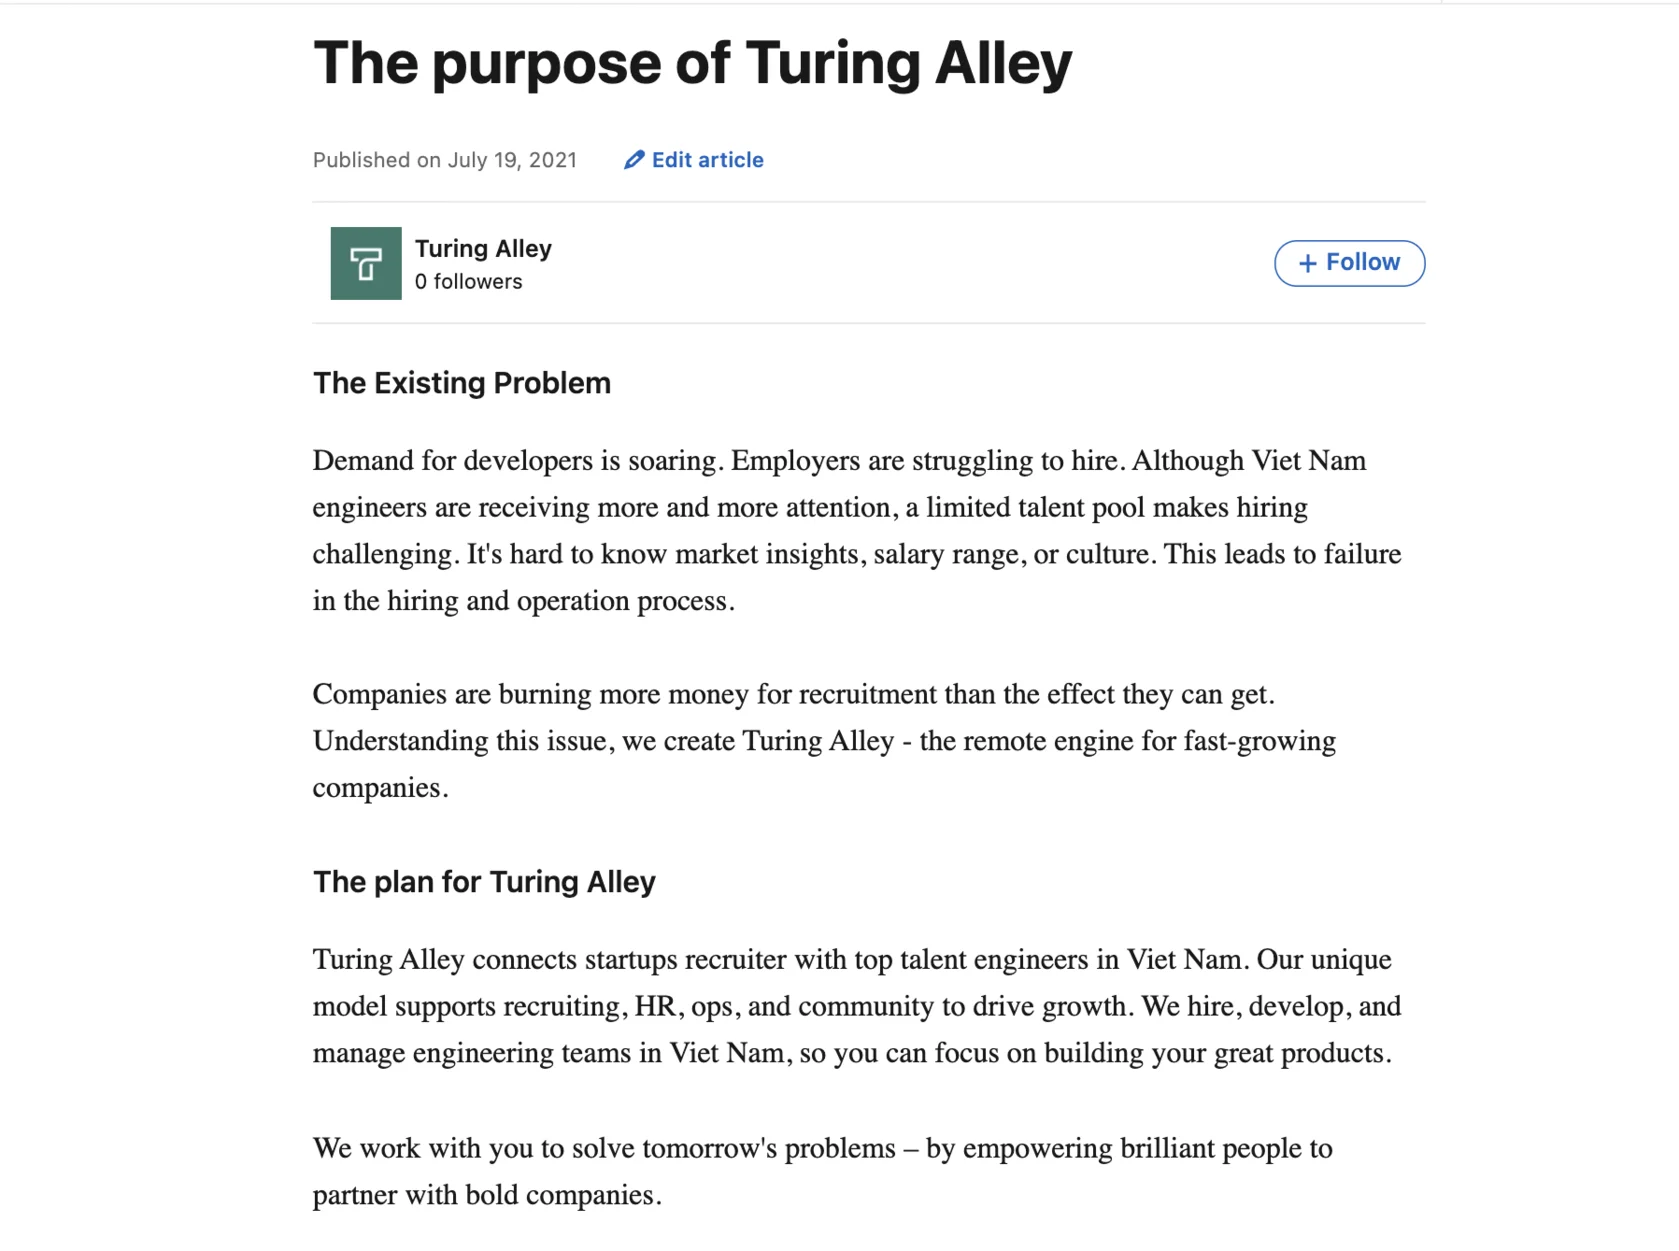Click The Existing Problem heading
This screenshot has width=1679, height=1251.
[461, 383]
